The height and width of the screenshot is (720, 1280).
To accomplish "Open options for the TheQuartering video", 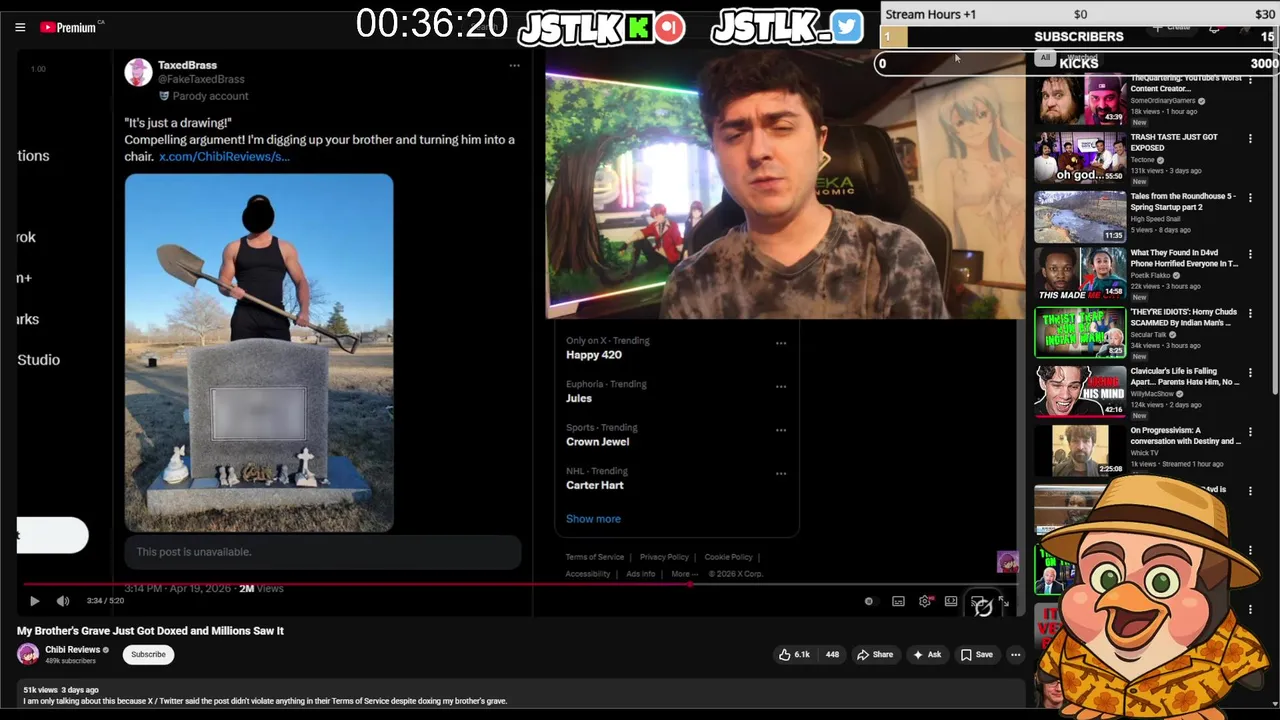I will [x=1250, y=80].
